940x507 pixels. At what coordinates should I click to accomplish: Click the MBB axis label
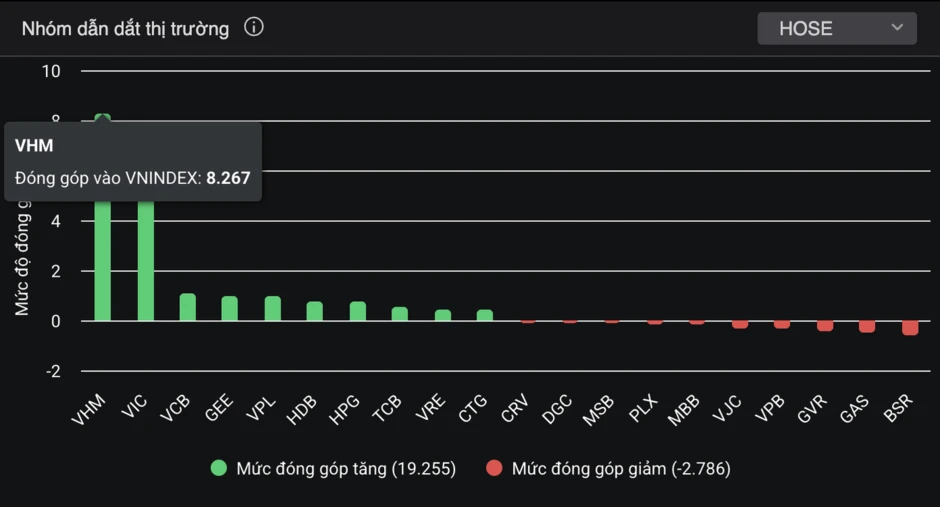click(x=683, y=411)
